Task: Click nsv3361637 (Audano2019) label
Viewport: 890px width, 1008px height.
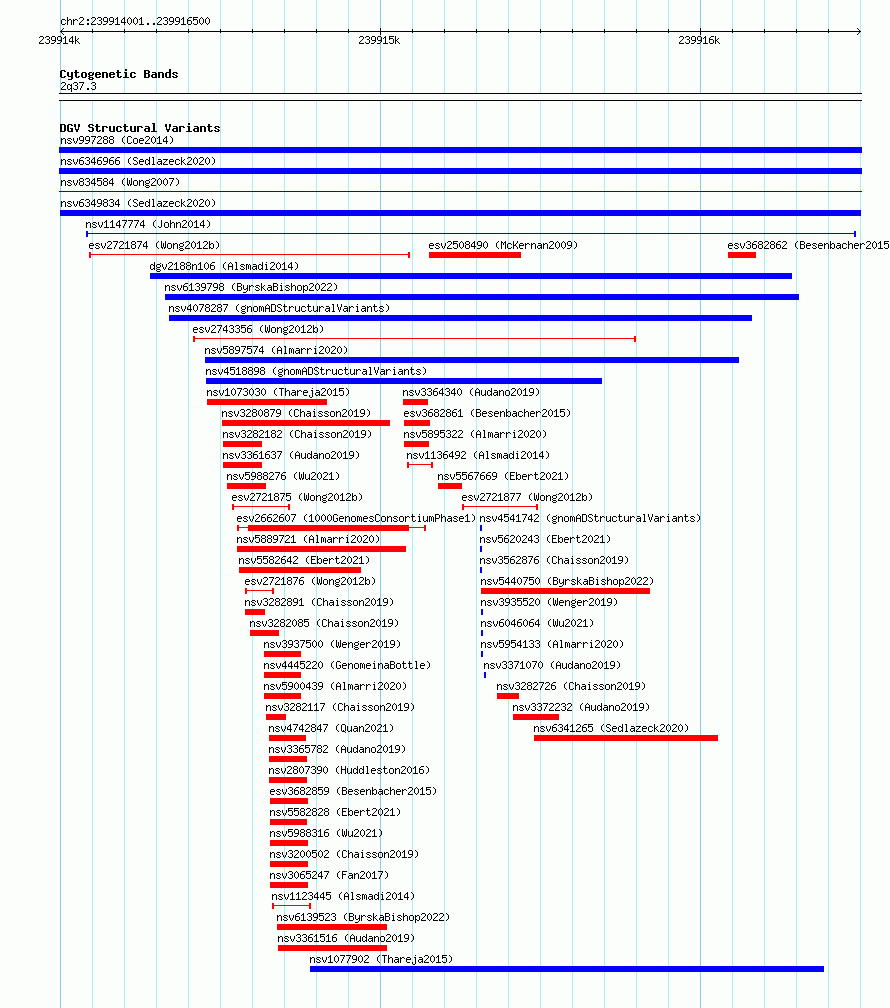Action: coord(291,455)
